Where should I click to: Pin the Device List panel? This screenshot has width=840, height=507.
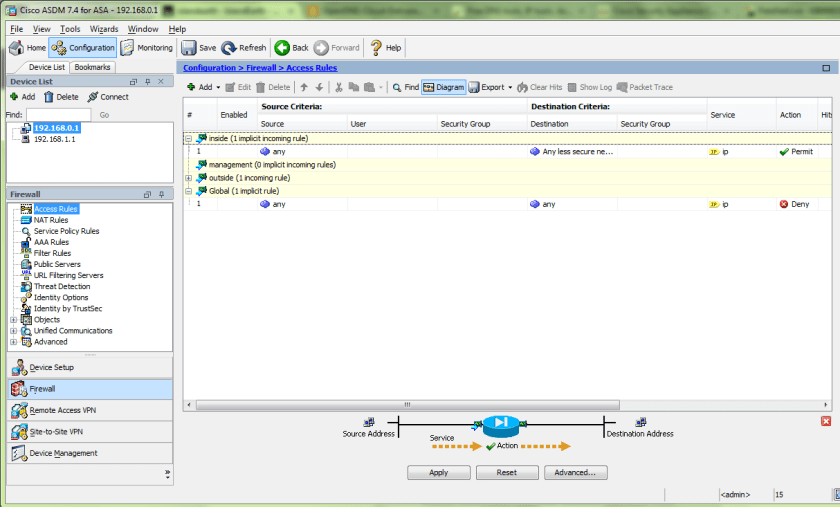tap(148, 81)
